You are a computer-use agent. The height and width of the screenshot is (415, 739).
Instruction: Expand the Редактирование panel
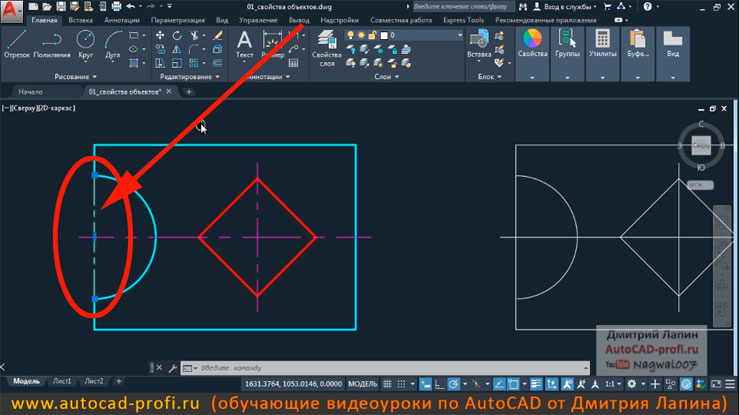click(189, 77)
